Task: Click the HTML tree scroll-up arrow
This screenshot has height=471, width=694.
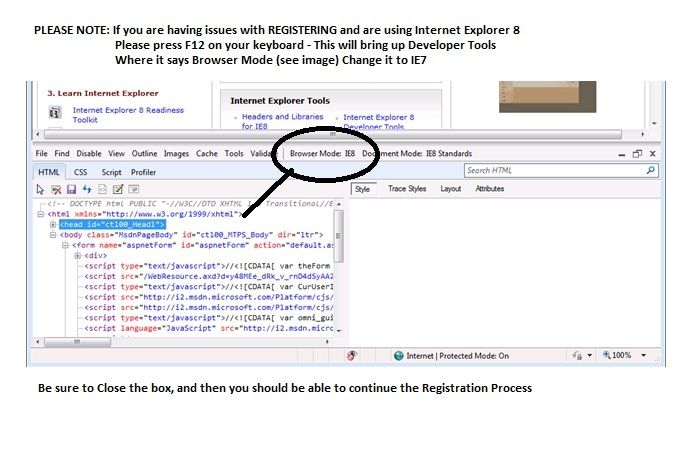Action: (339, 204)
